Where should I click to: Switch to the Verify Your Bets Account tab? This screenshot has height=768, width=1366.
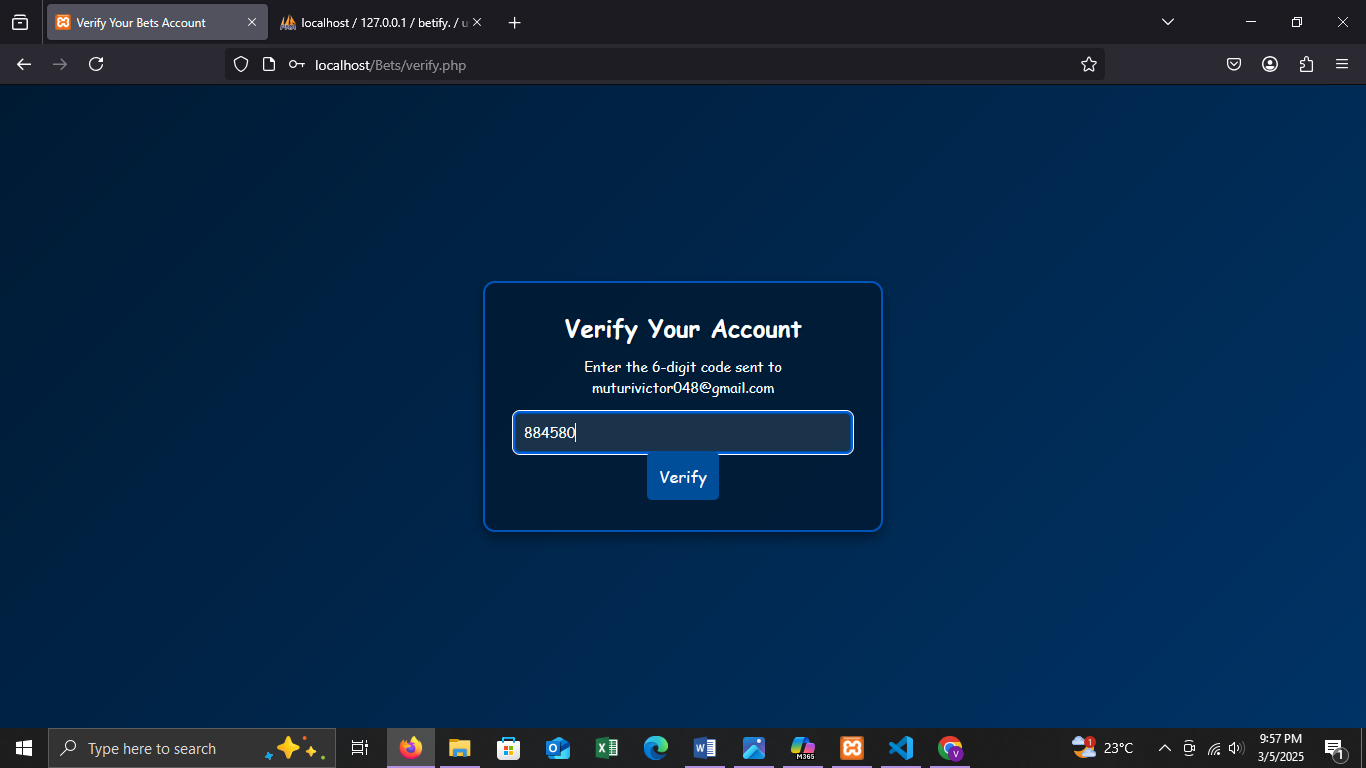157,22
